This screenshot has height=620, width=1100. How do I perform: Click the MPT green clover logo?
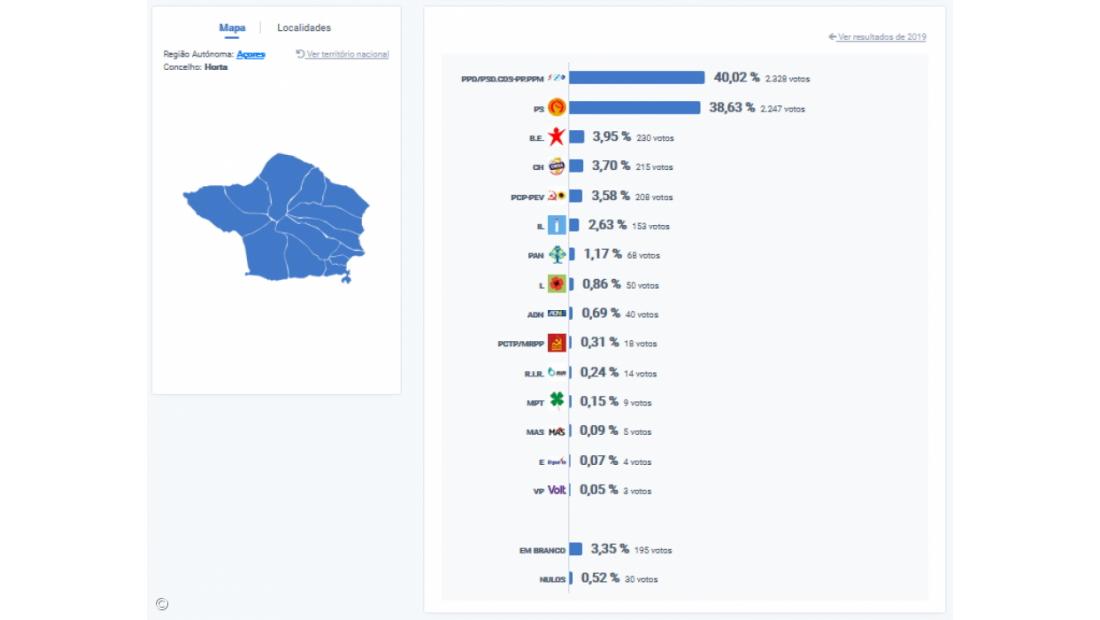pyautogui.click(x=557, y=402)
